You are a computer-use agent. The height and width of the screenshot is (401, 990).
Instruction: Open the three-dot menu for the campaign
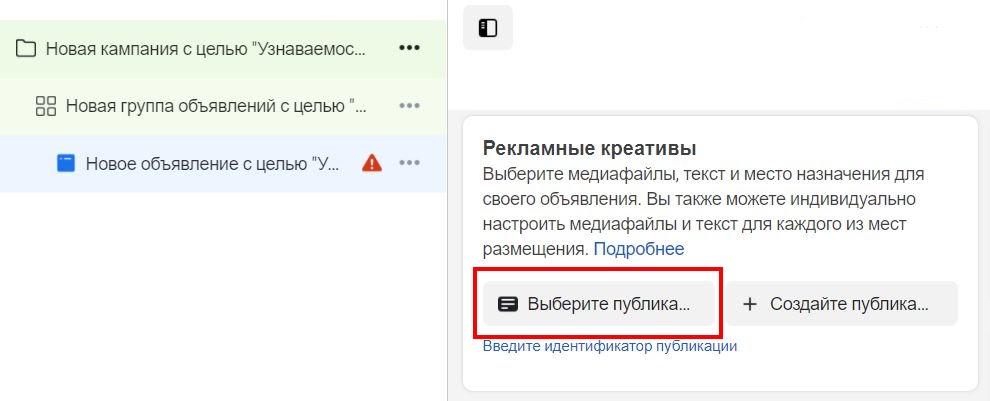click(409, 48)
